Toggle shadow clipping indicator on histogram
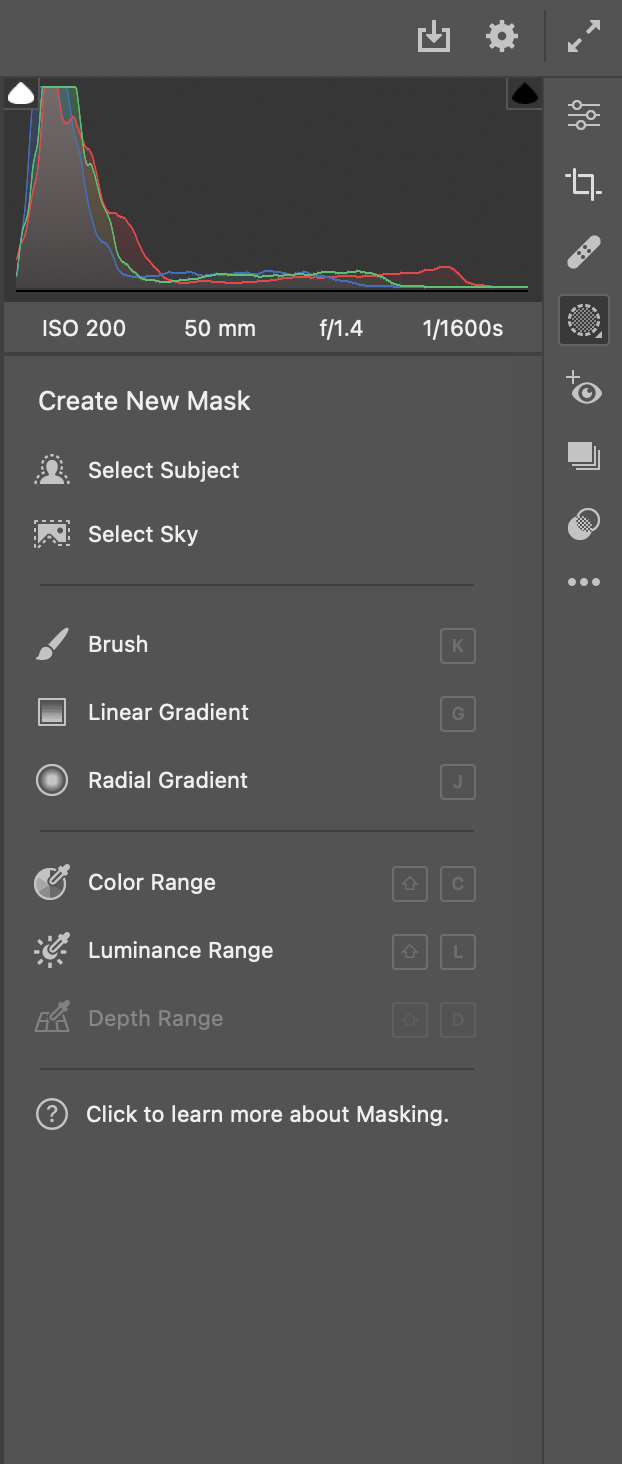 (22, 93)
